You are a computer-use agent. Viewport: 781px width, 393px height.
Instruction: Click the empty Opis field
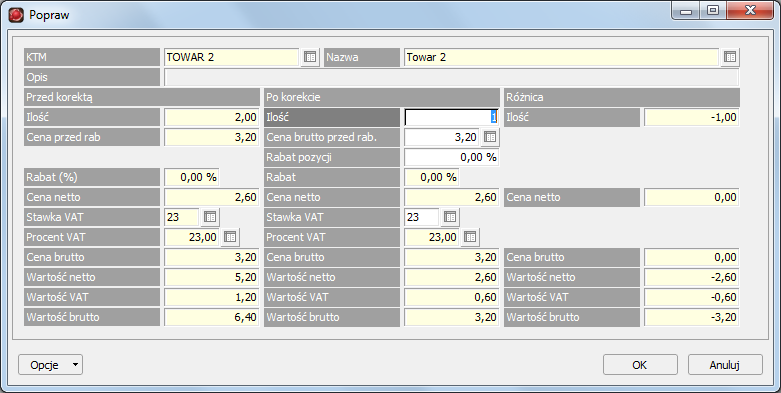tap(452, 77)
